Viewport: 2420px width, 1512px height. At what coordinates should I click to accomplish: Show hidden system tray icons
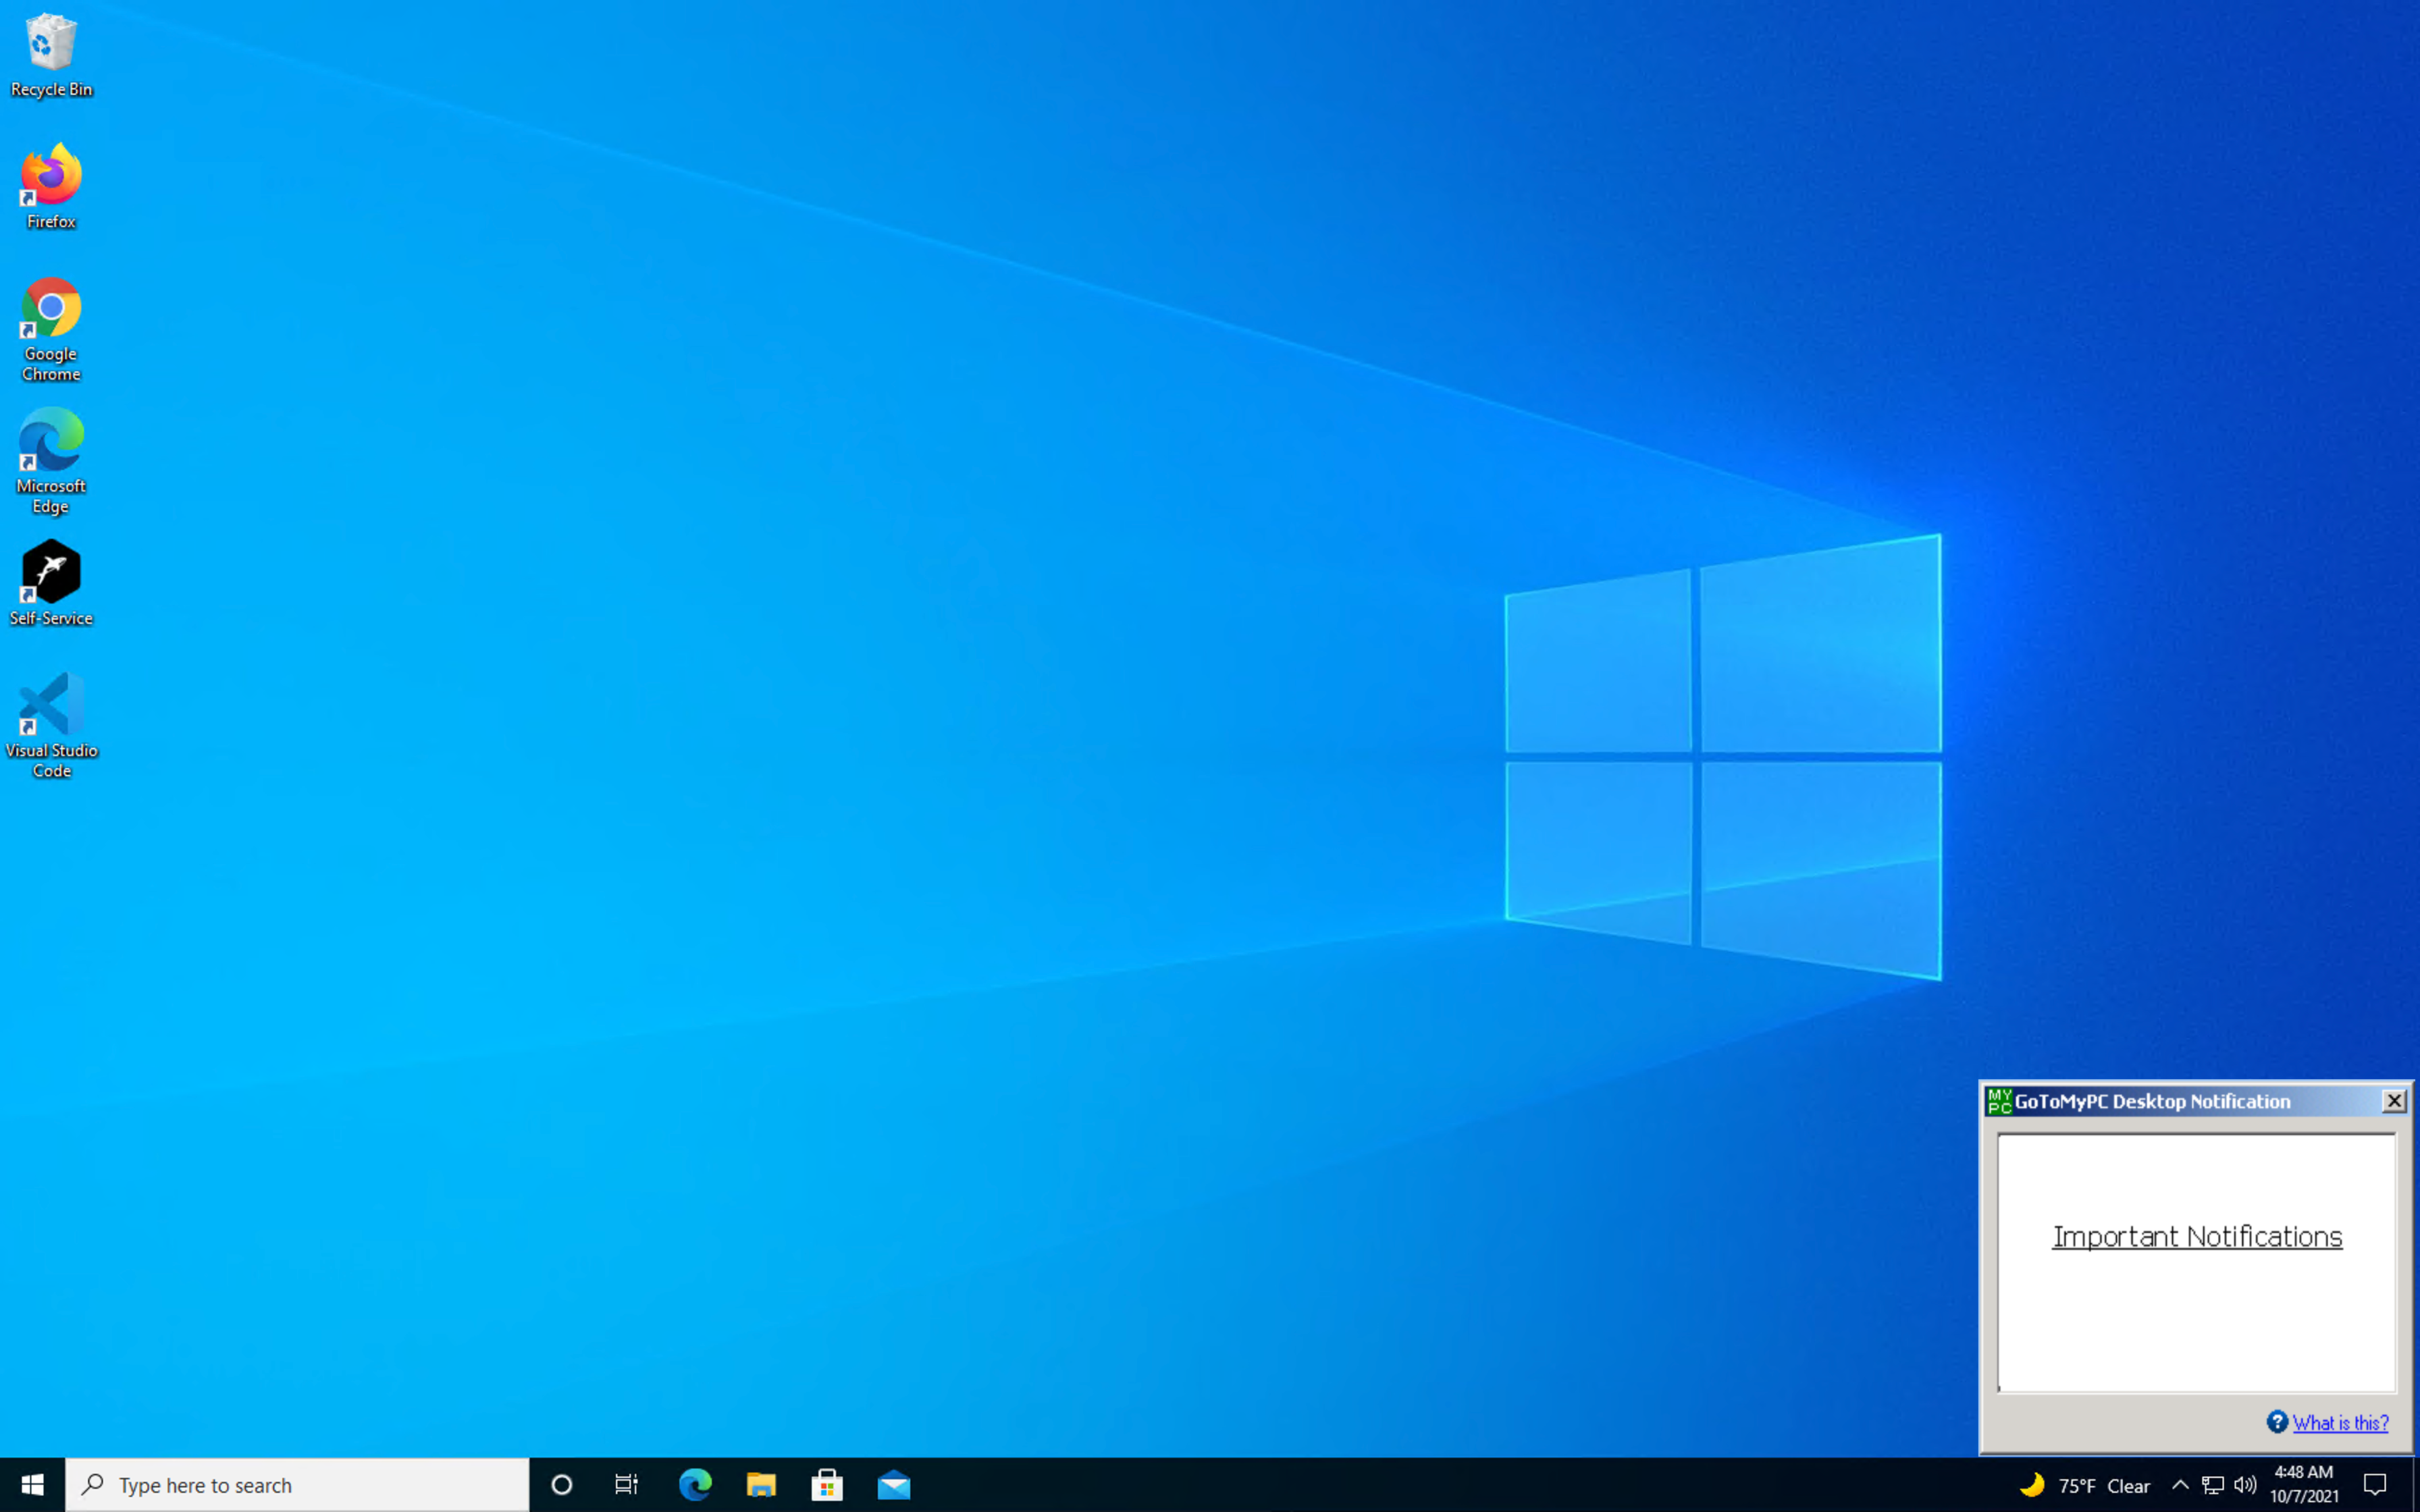[x=2180, y=1485]
